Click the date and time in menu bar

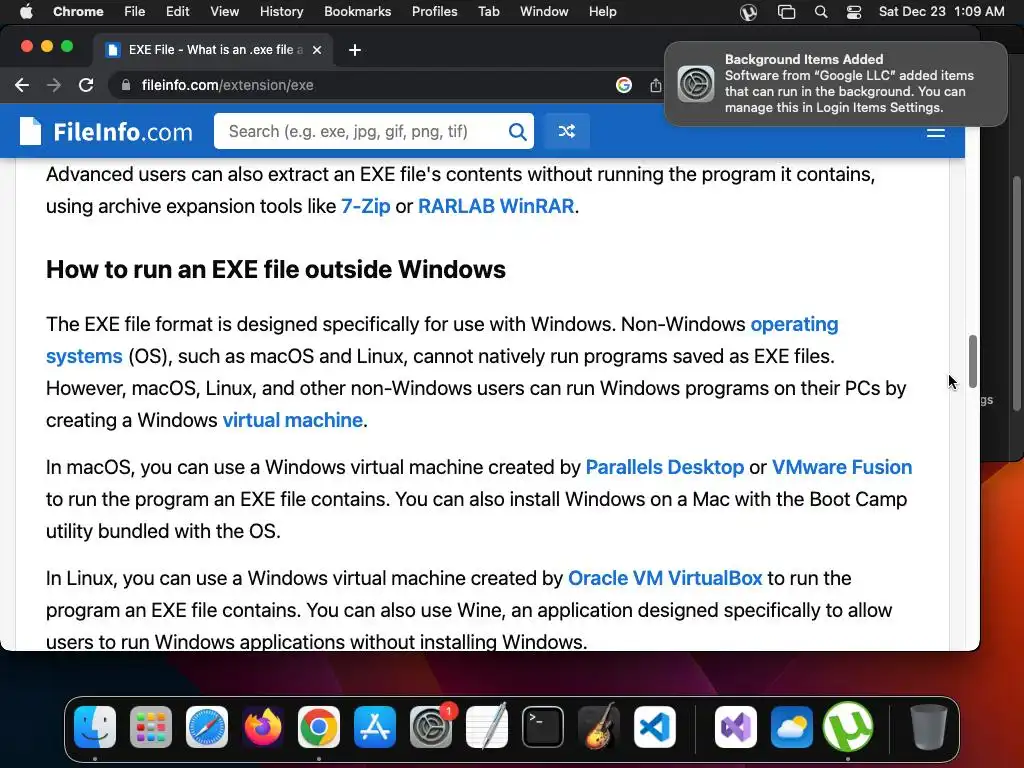tap(941, 12)
